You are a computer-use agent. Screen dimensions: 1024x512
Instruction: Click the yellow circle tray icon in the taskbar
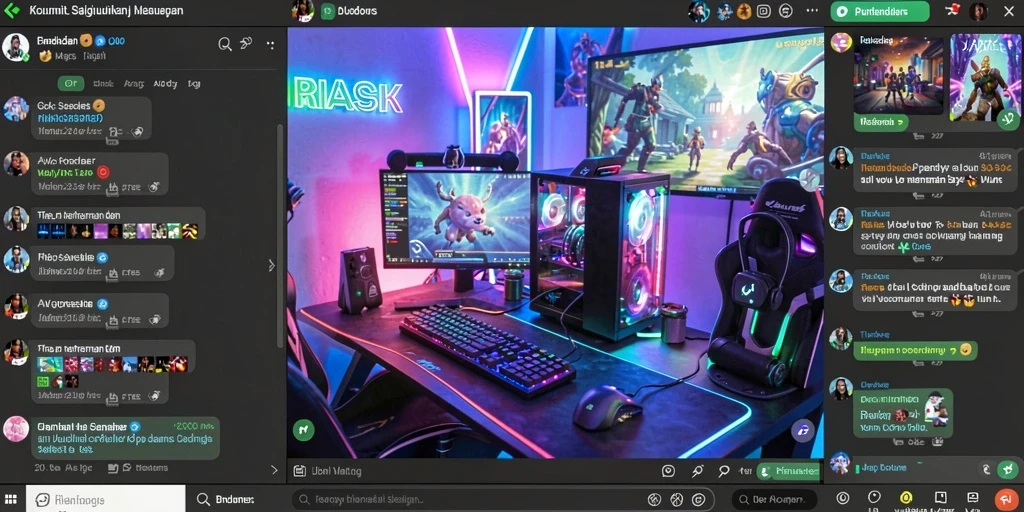[x=906, y=498]
